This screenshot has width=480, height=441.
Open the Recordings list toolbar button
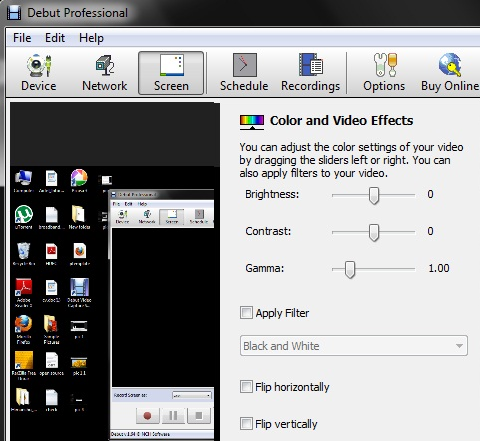point(310,73)
